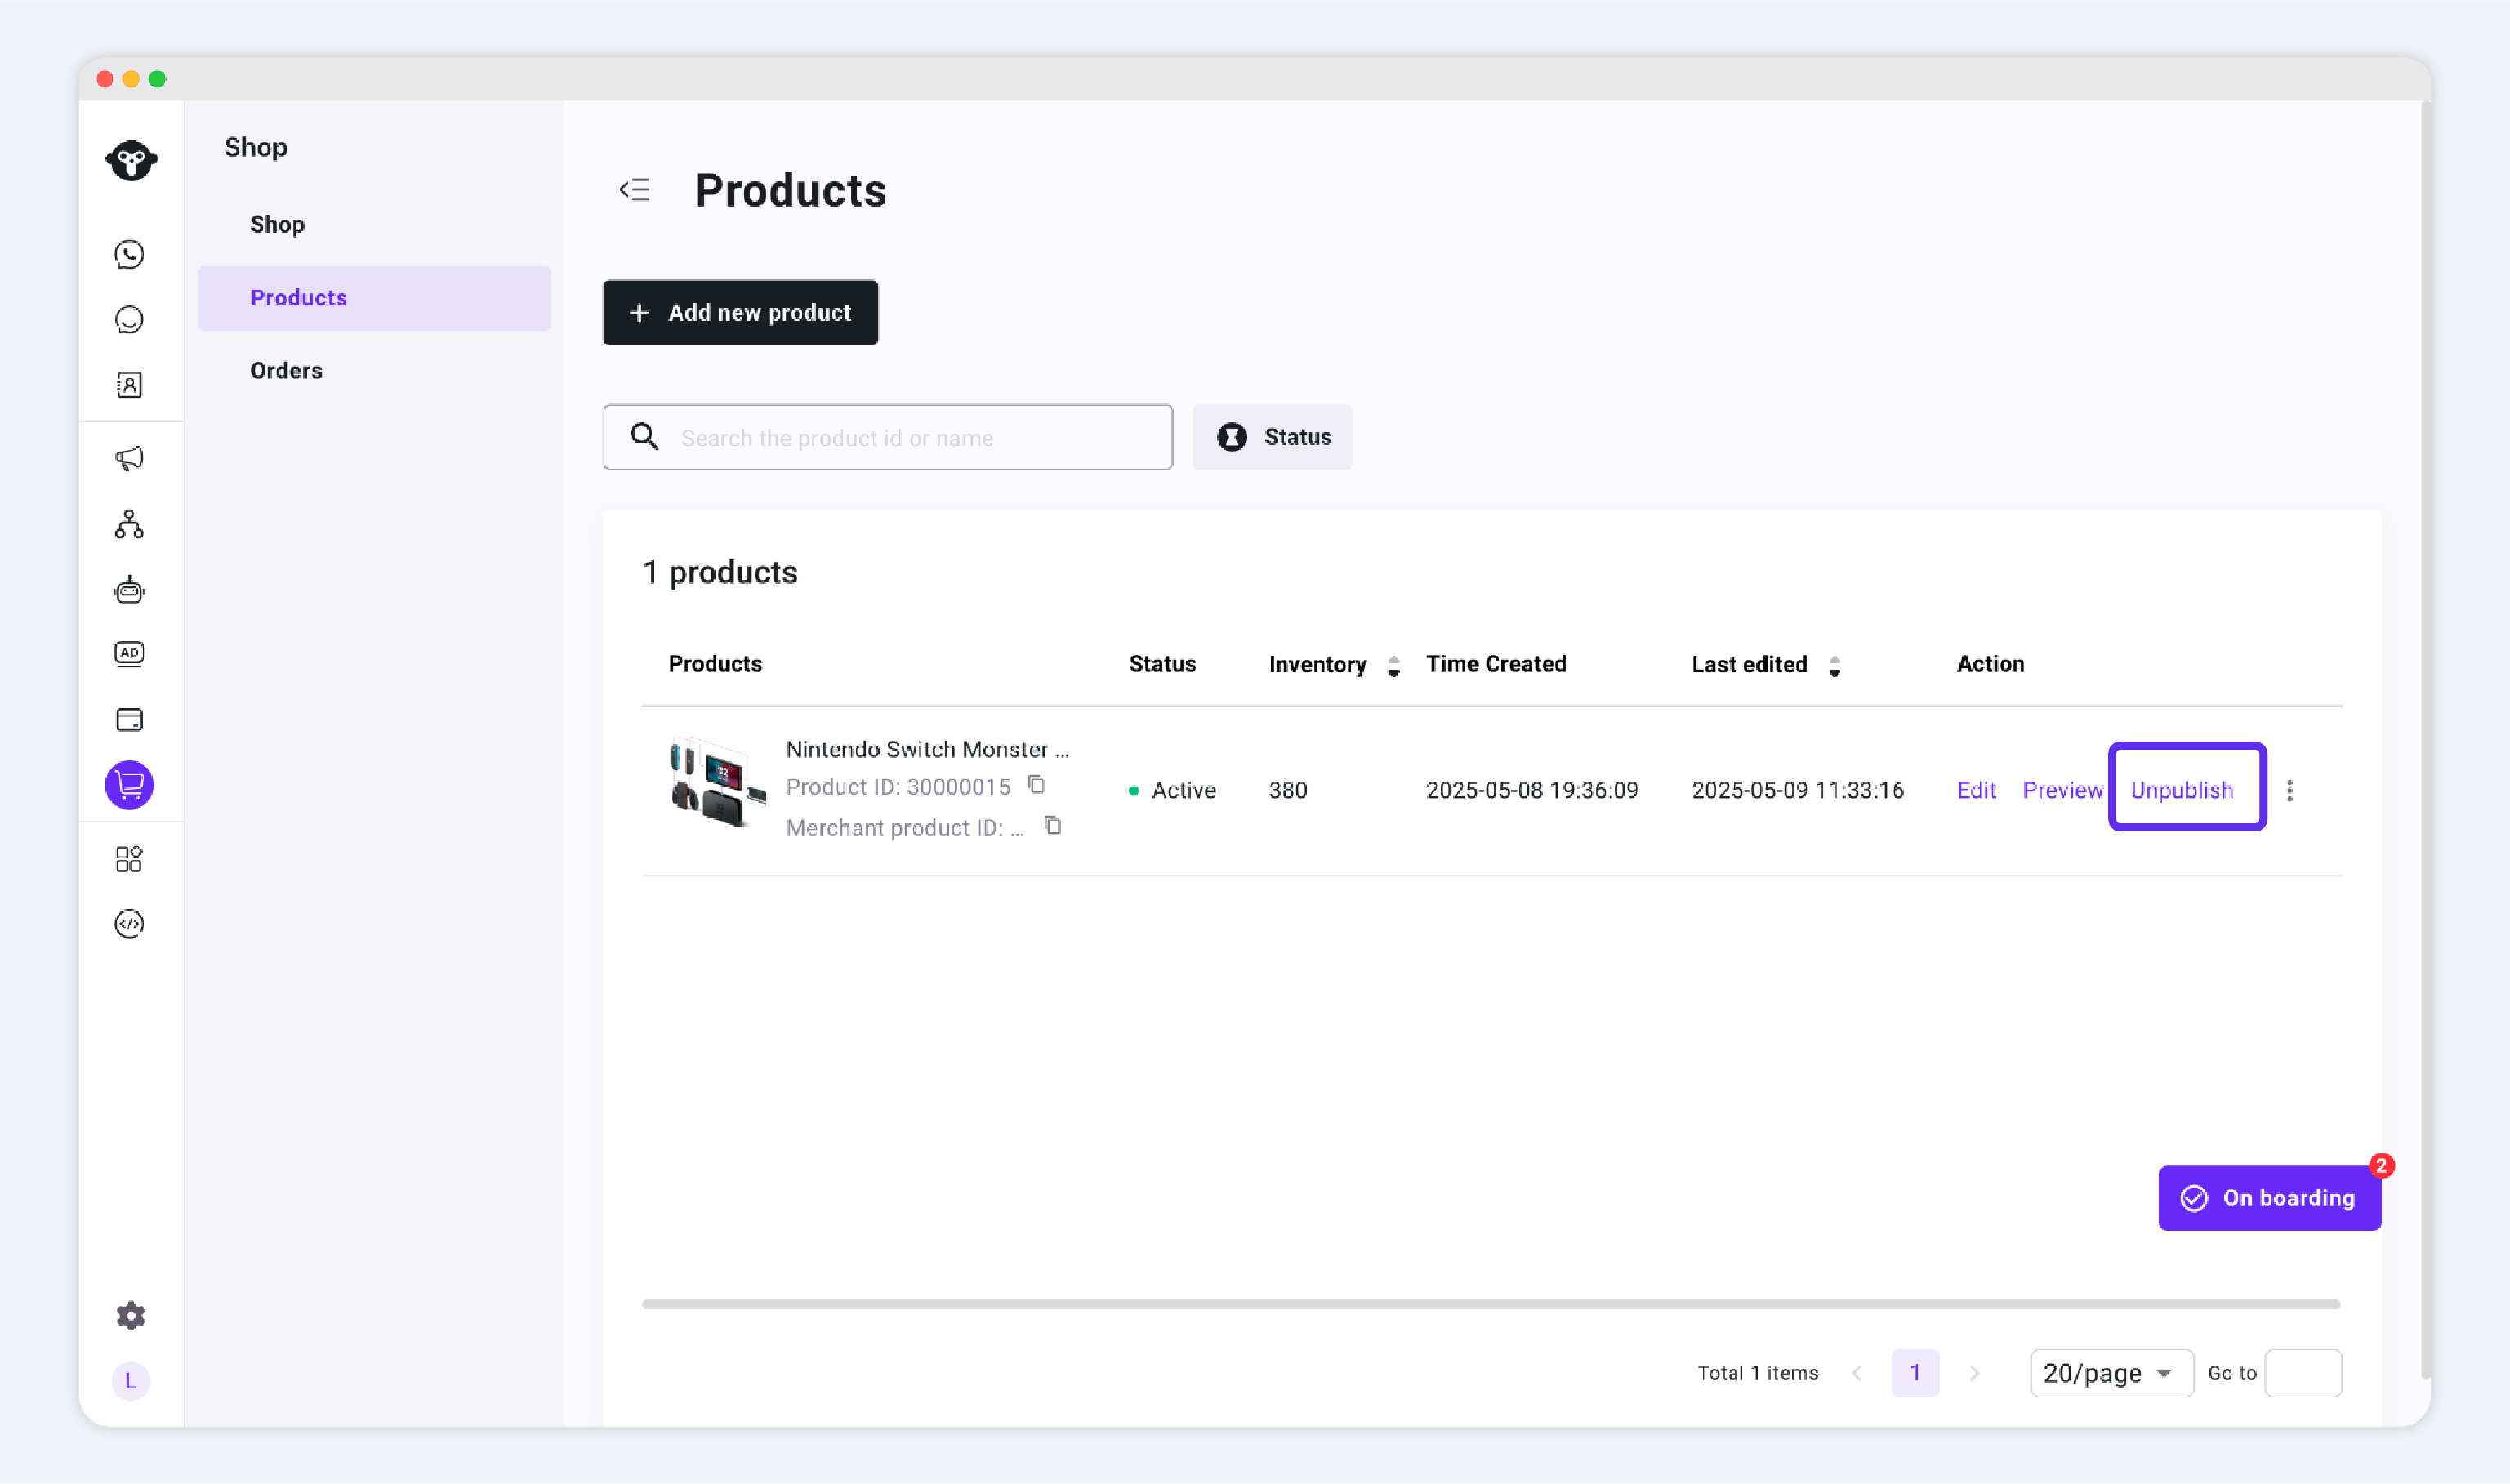Open the three-dot more actions menu
Viewport: 2510px width, 1484px height.
point(2289,790)
